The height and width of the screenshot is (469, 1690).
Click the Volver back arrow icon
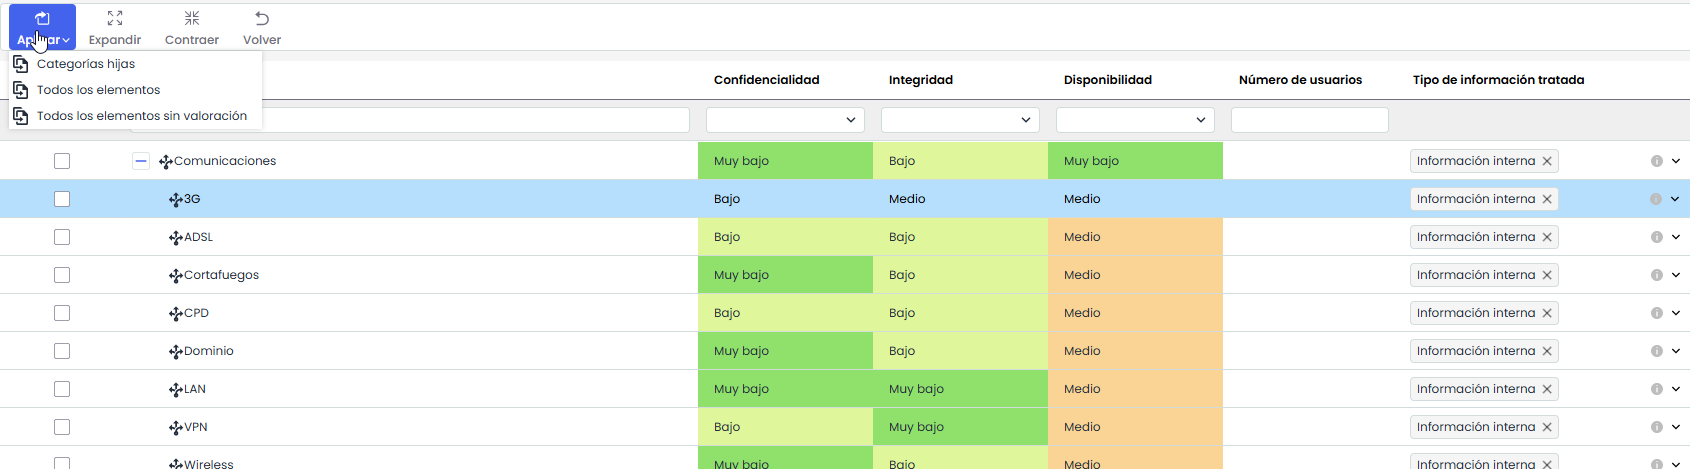click(262, 19)
